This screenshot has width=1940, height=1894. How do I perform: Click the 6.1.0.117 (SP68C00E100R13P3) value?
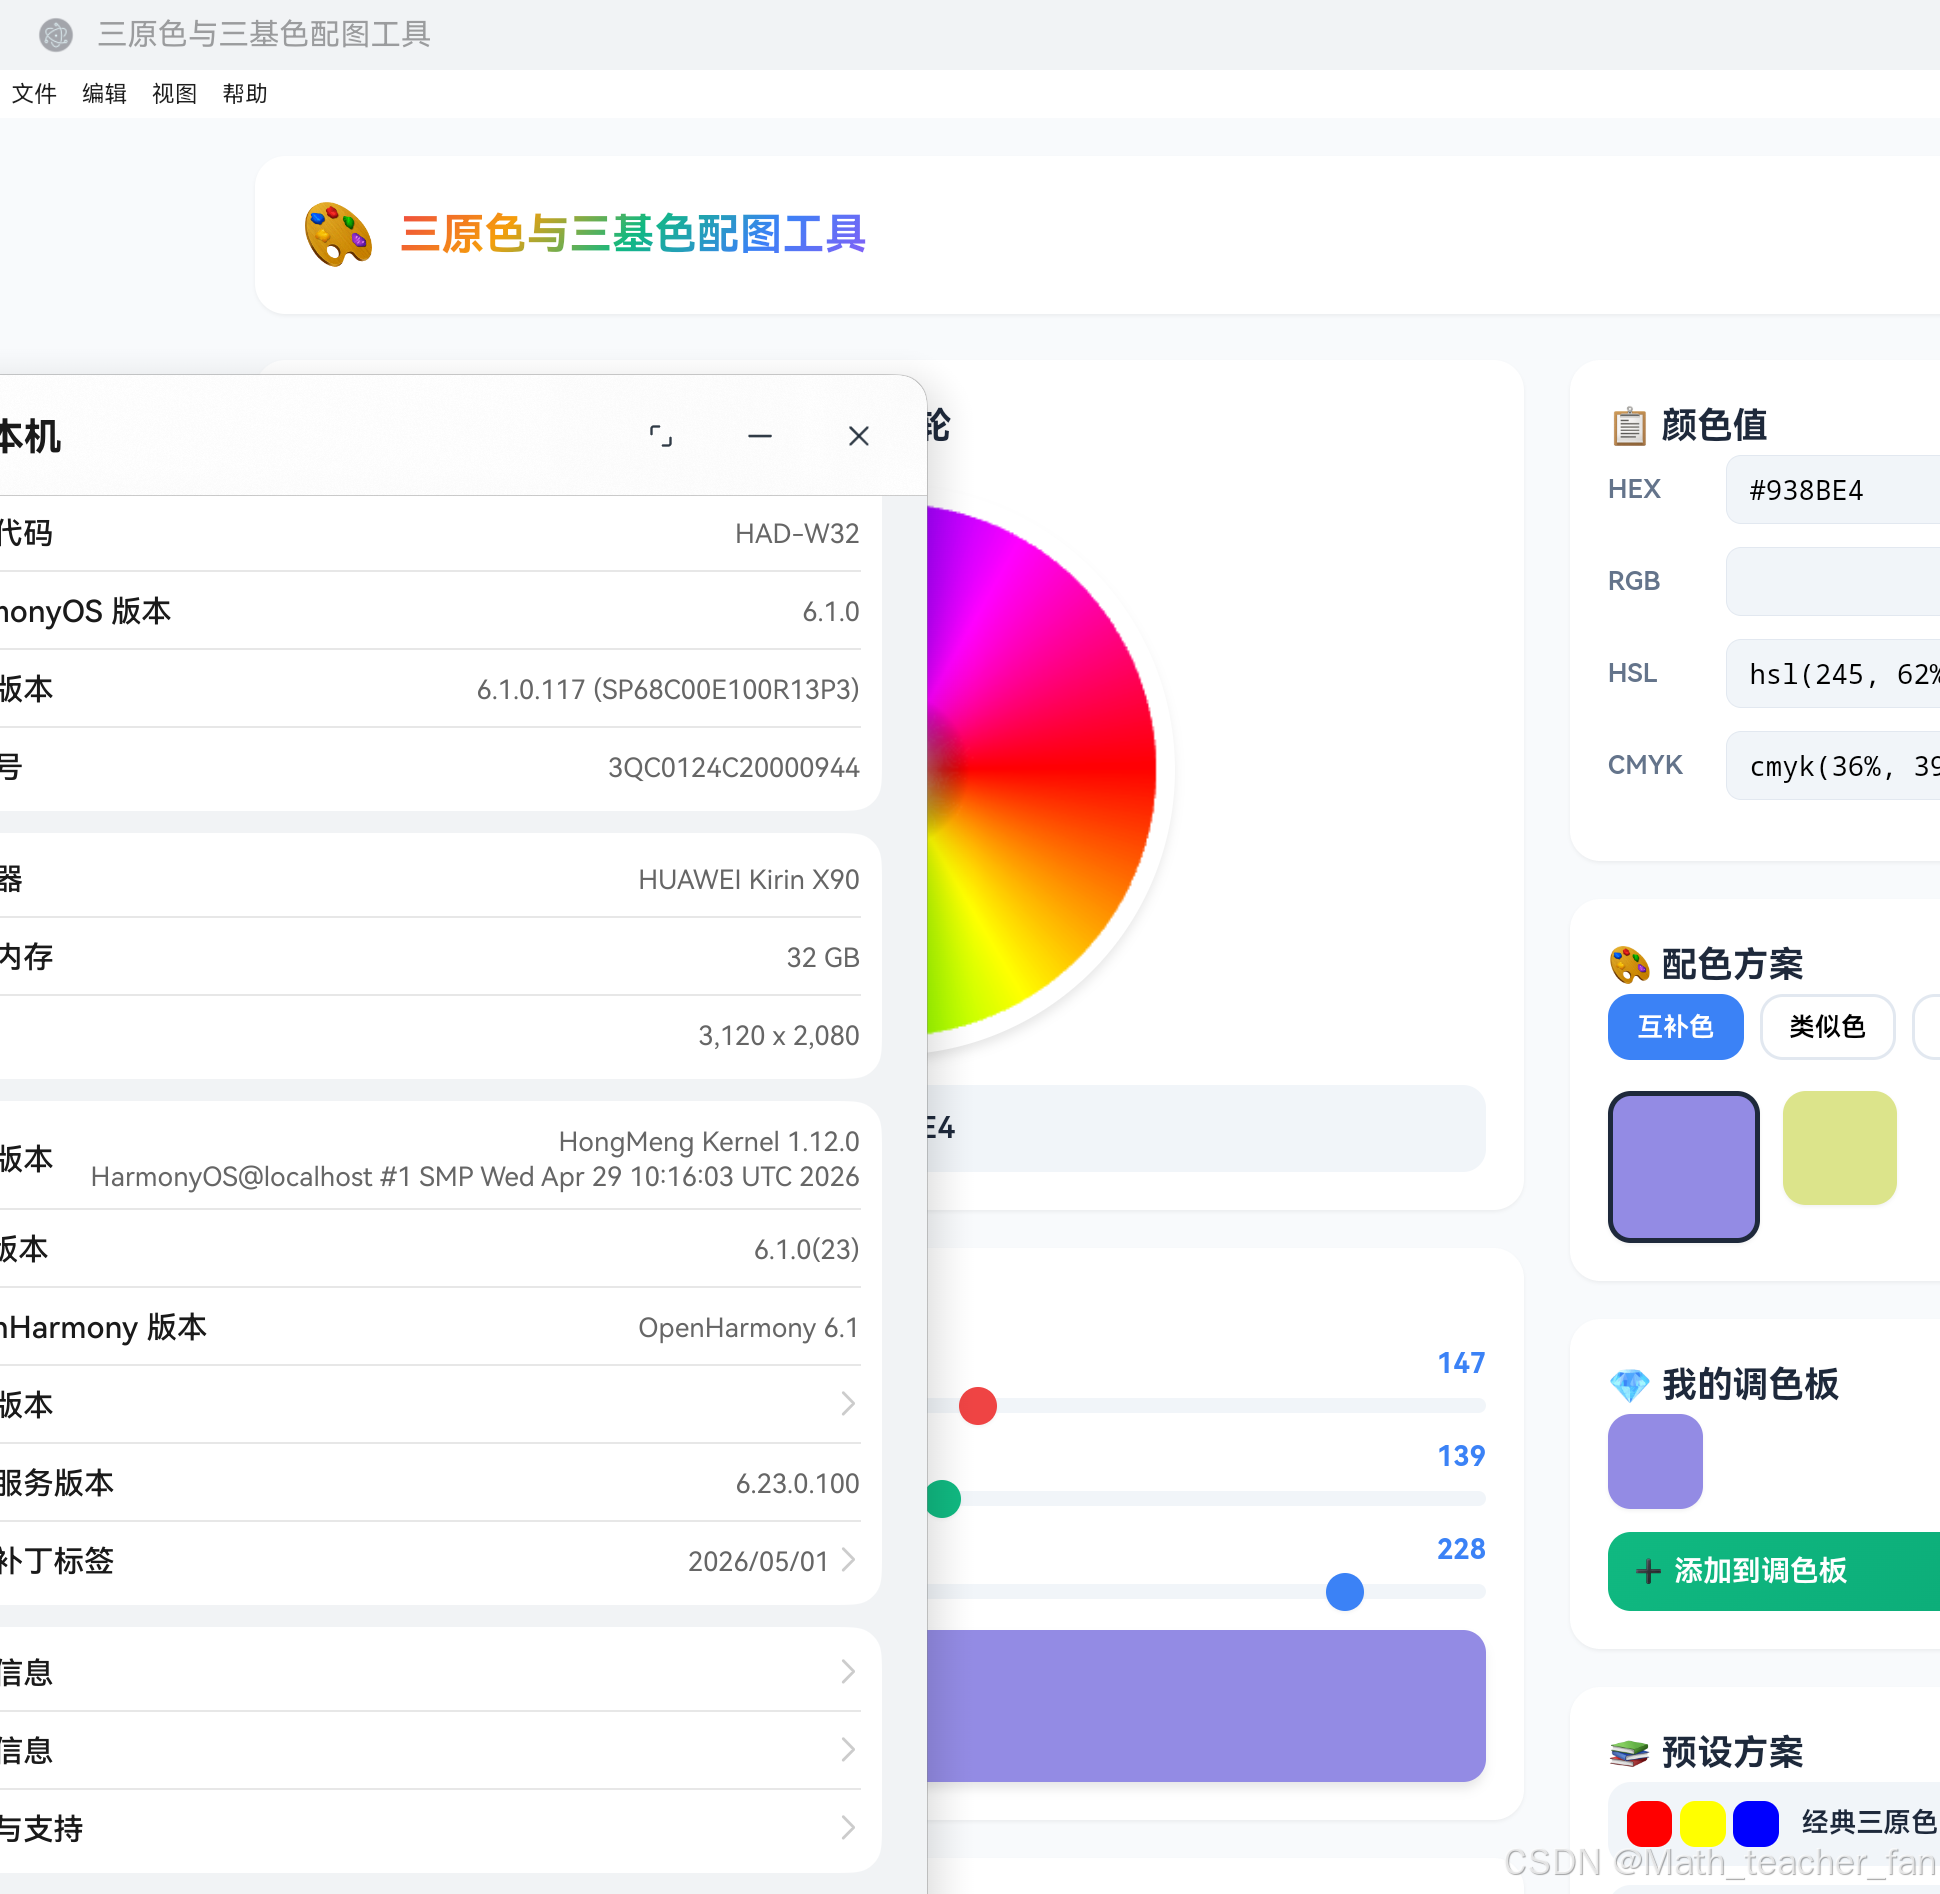668,690
